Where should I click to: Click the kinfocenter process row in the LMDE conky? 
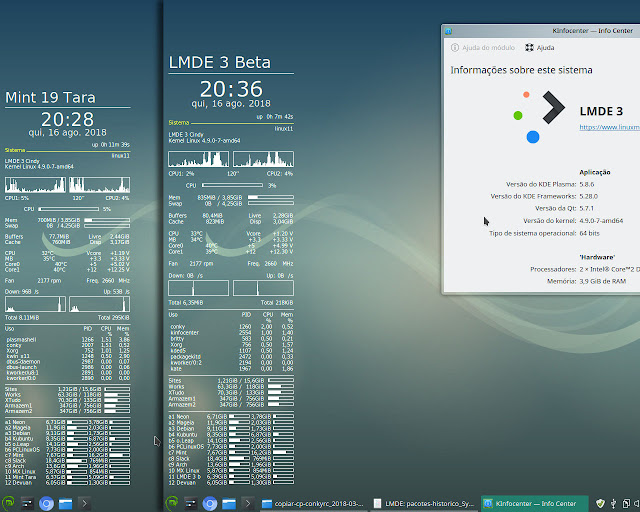231,333
